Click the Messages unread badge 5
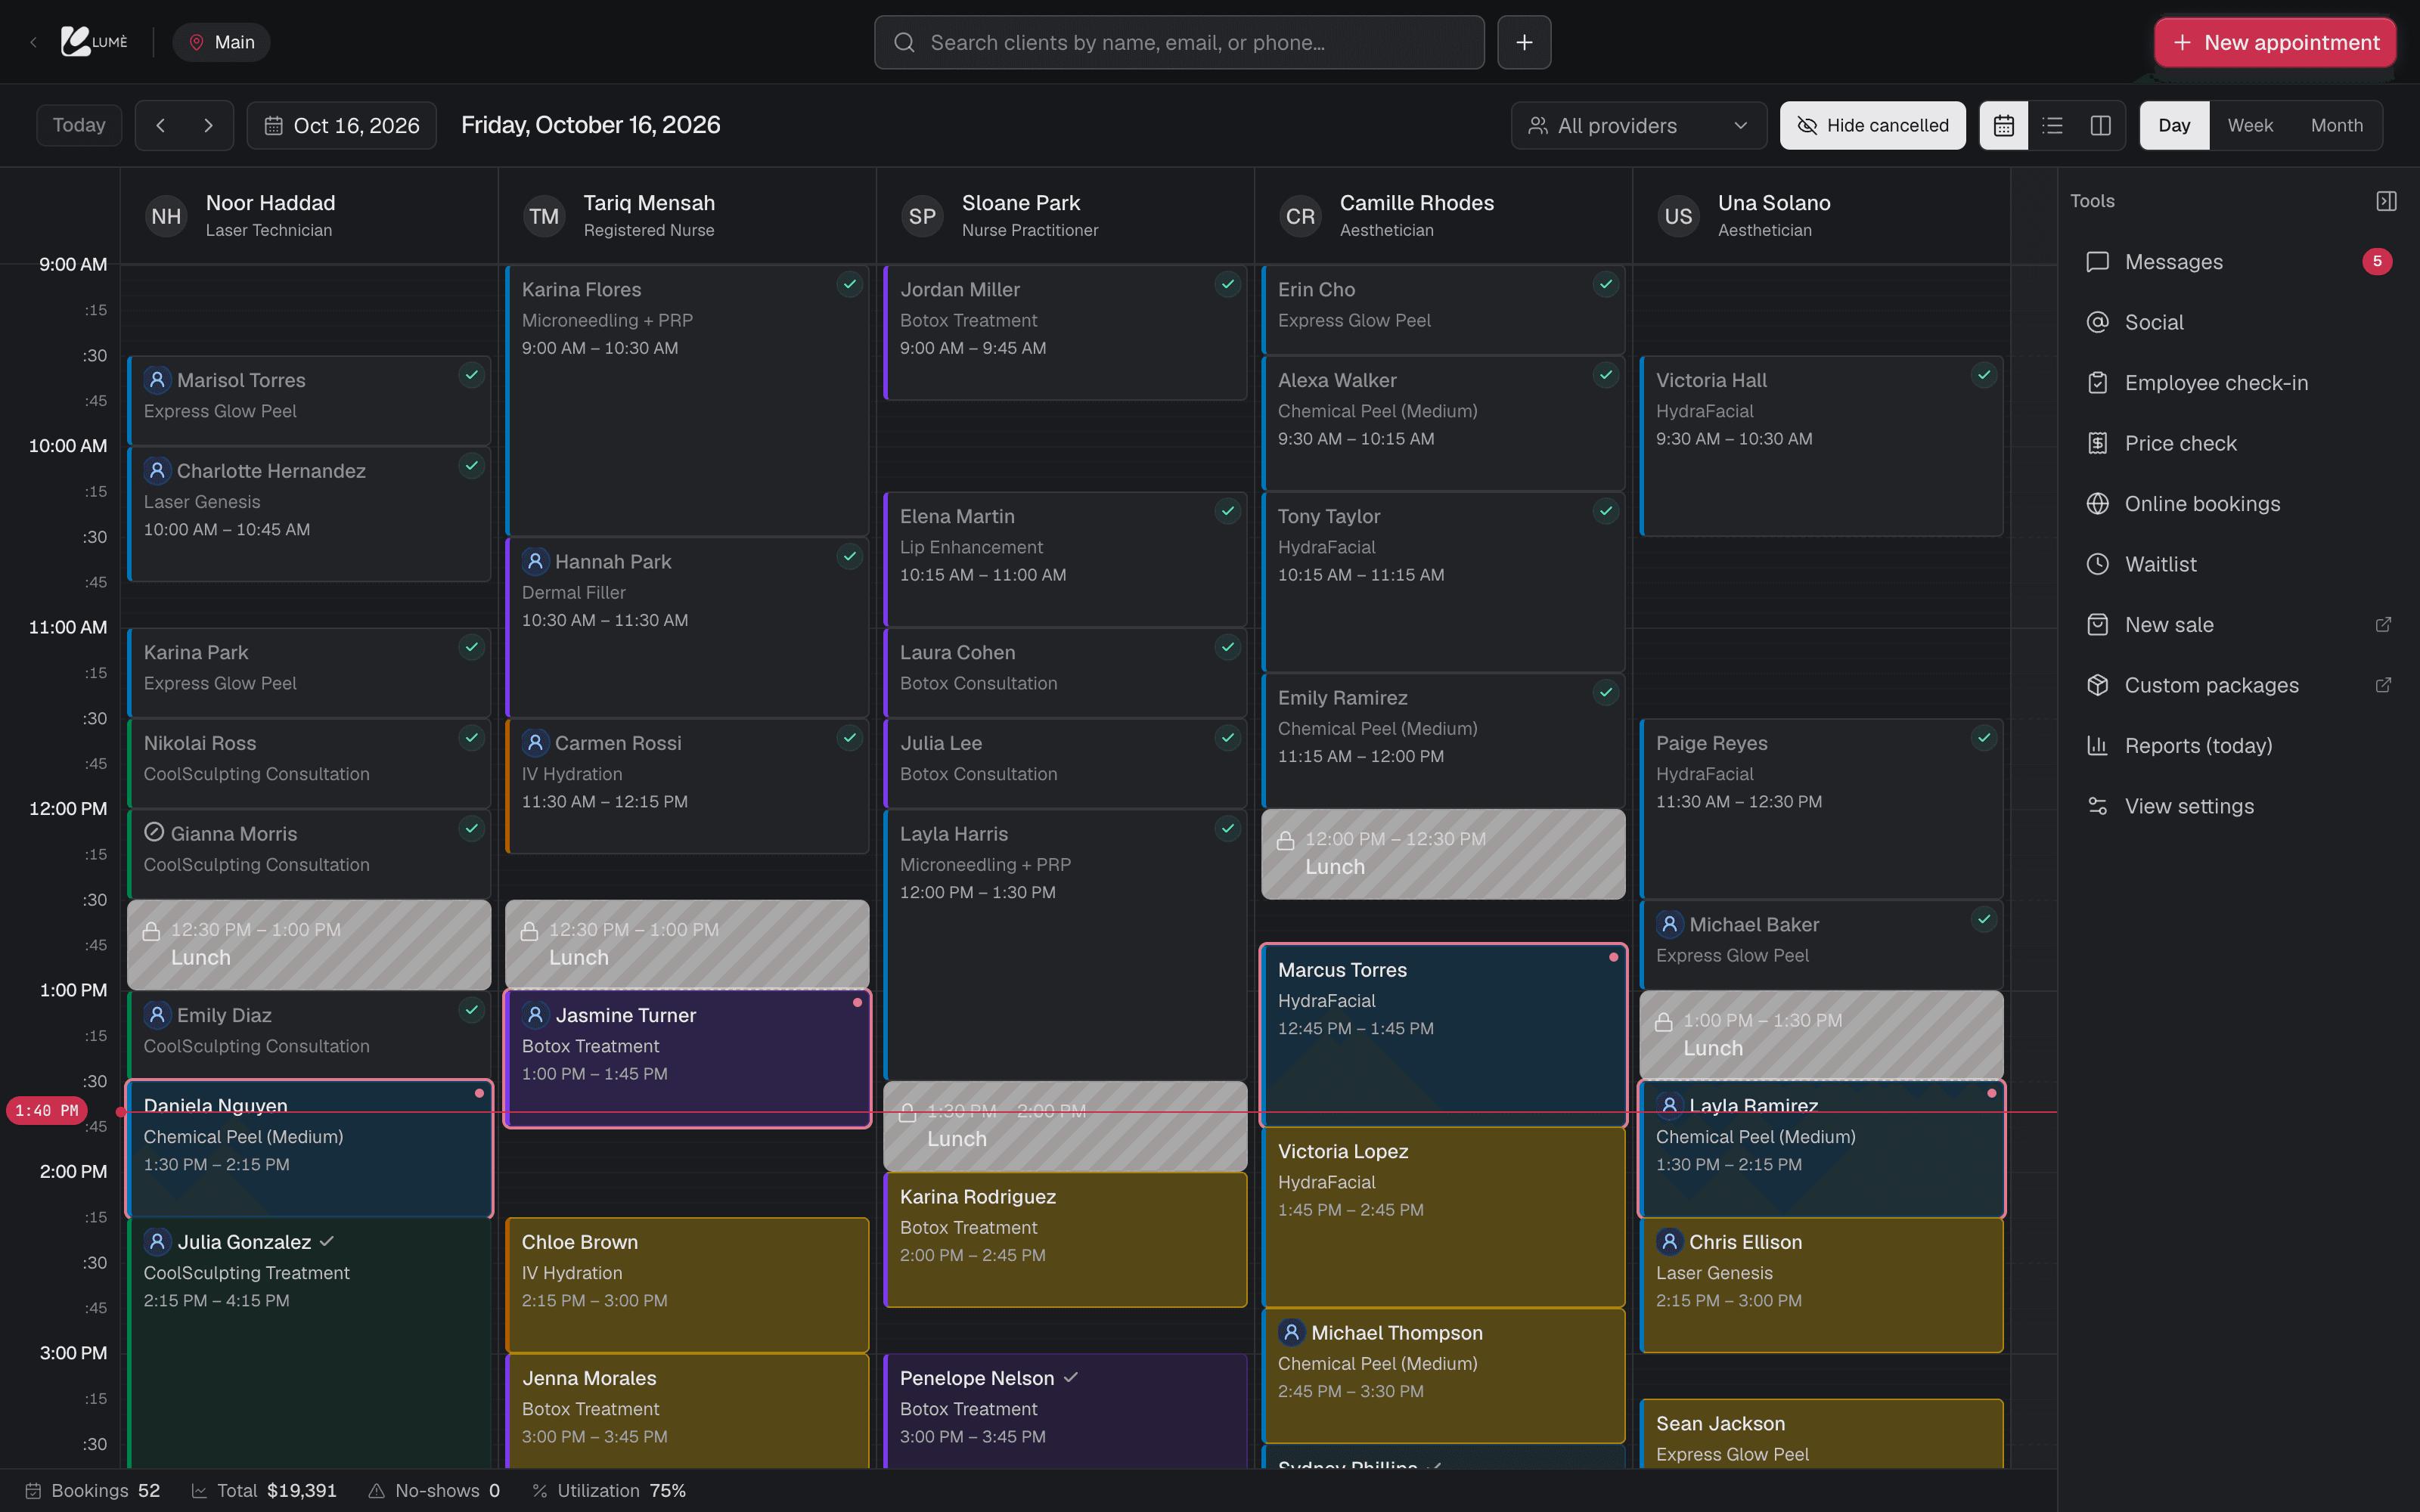Screen dimensions: 2420x1512 (x=2377, y=262)
